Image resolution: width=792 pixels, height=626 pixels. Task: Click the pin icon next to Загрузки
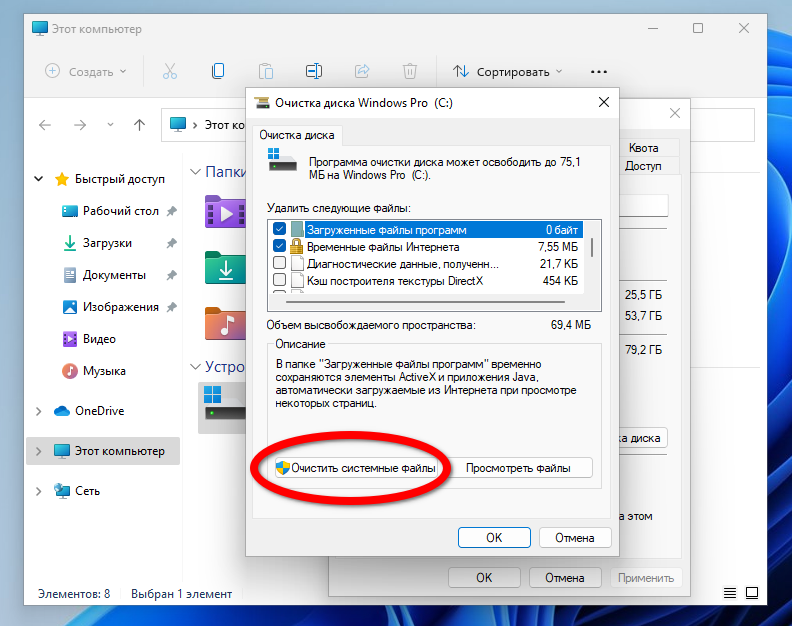pos(172,243)
